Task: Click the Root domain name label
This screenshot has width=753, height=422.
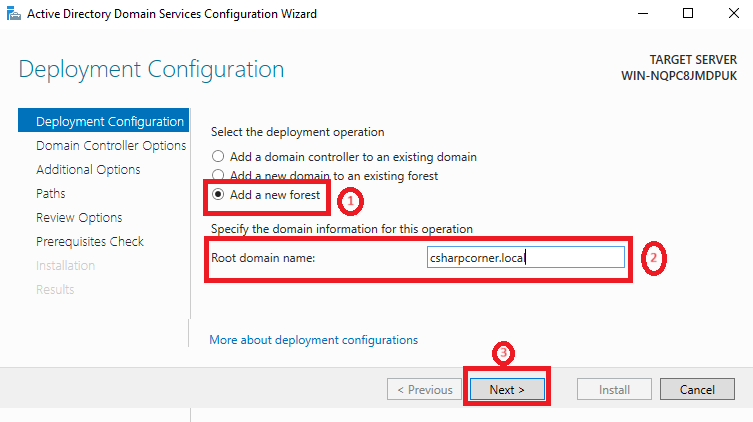Action: 263,258
